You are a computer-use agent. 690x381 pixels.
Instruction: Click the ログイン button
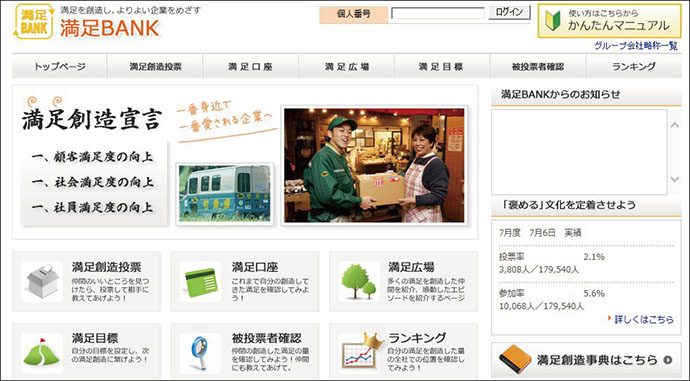509,12
